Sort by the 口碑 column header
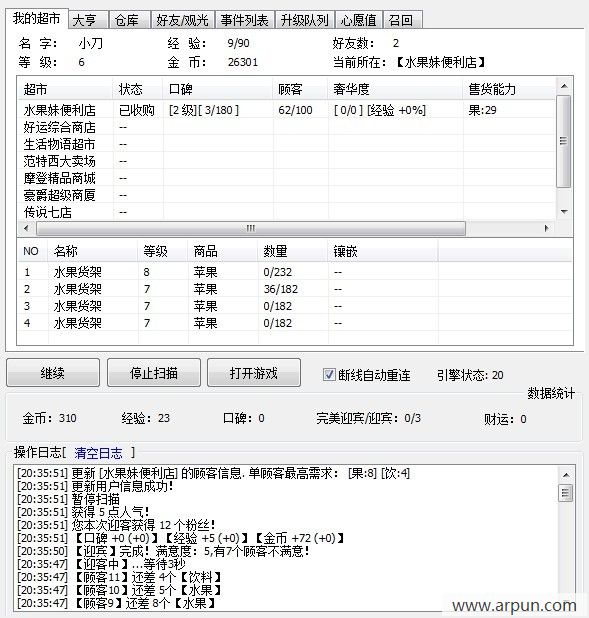 coord(218,89)
